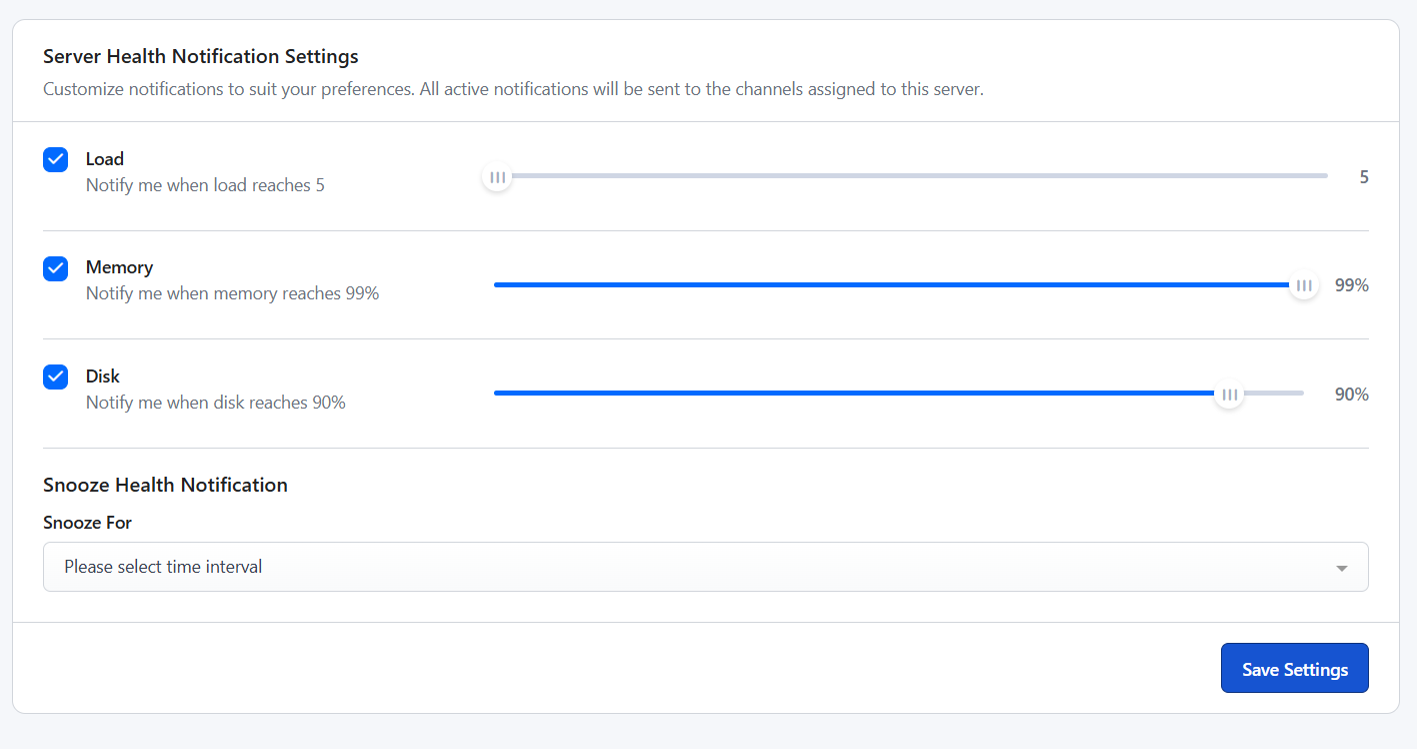The image size is (1417, 749).
Task: Click the Disk label text
Action: tap(103, 376)
